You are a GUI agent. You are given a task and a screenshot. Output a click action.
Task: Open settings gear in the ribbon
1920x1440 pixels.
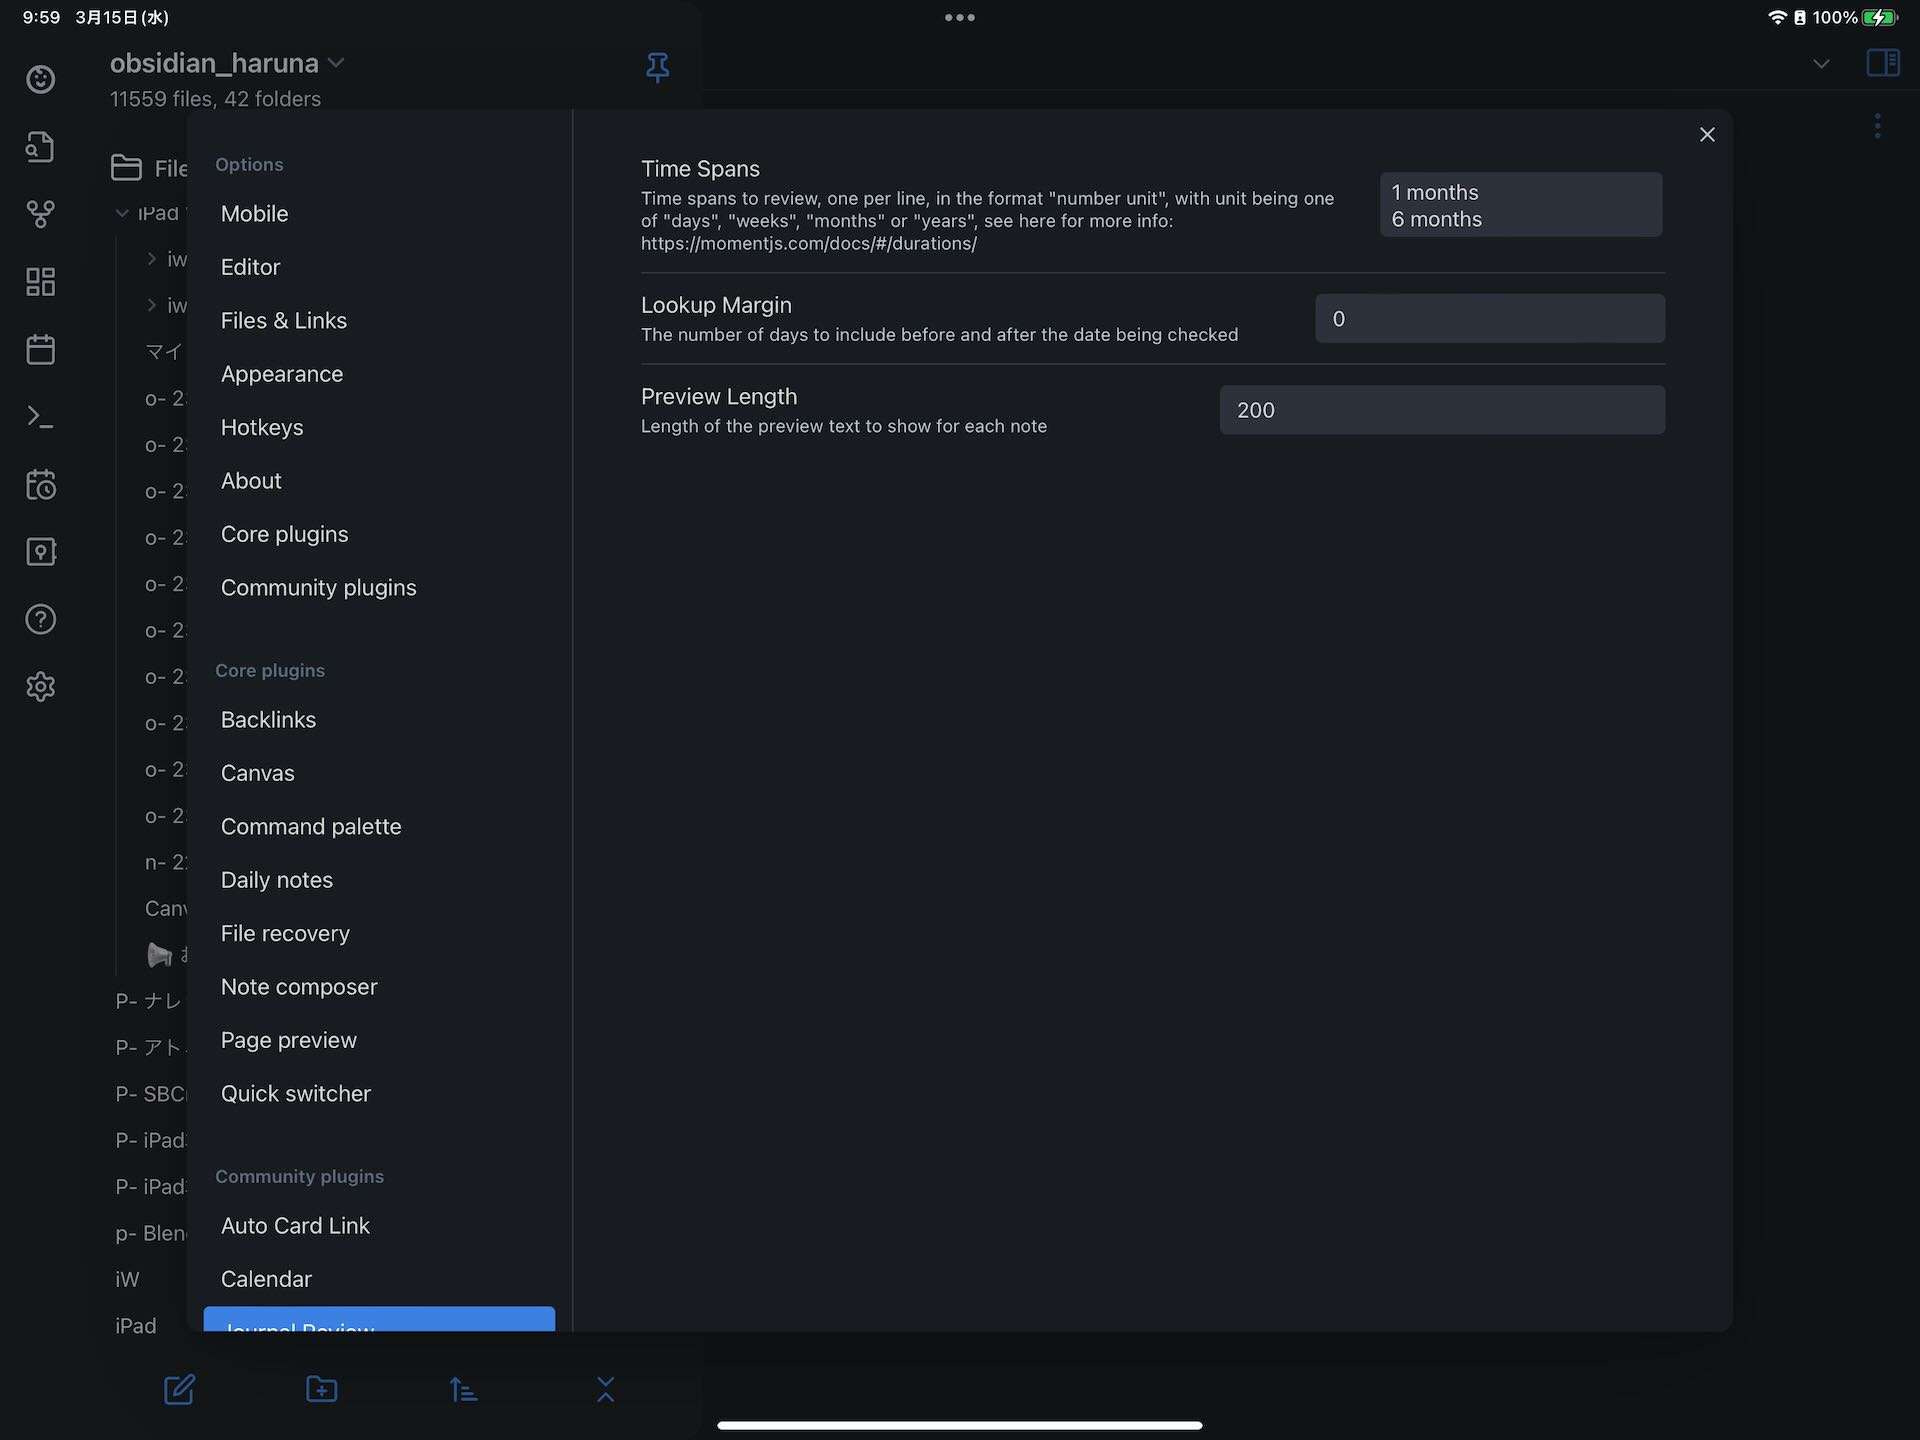coord(40,687)
